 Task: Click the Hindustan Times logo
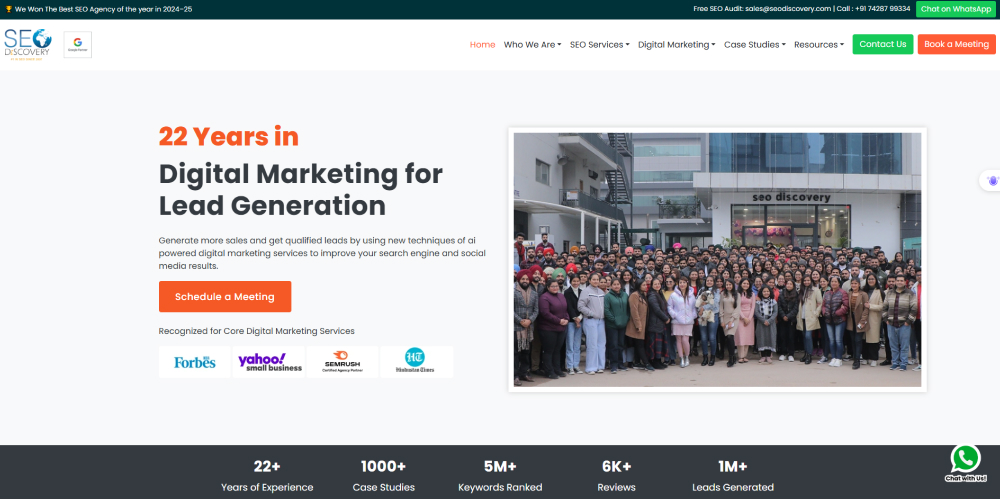pos(416,362)
